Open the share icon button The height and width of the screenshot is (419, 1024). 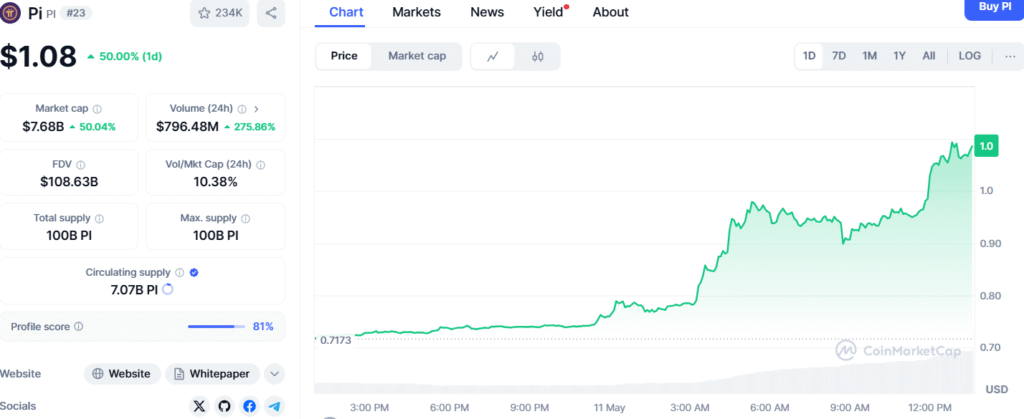(271, 13)
